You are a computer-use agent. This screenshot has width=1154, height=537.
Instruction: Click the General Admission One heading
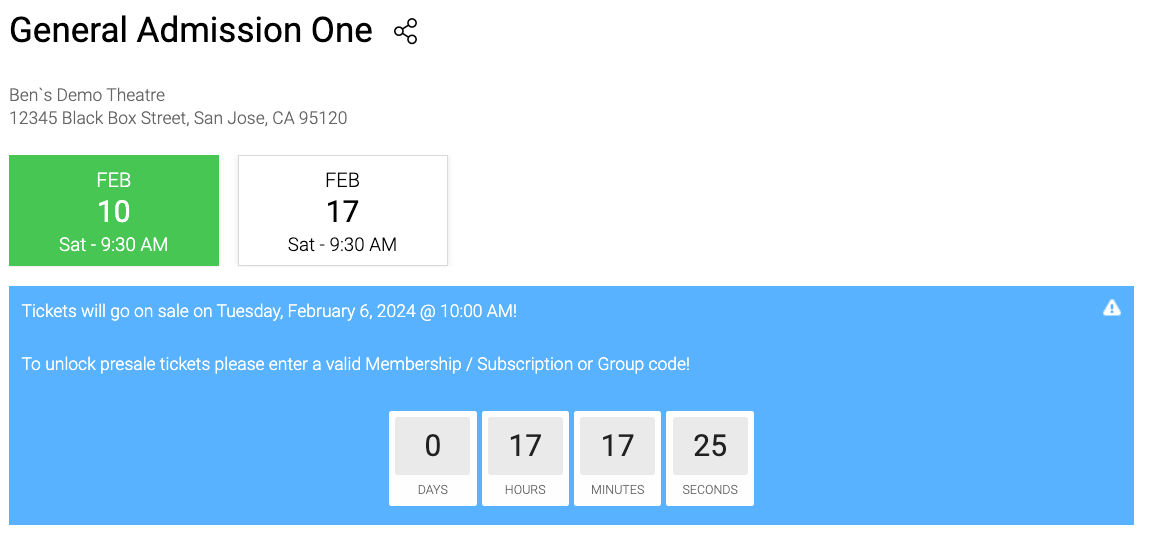[x=191, y=31]
